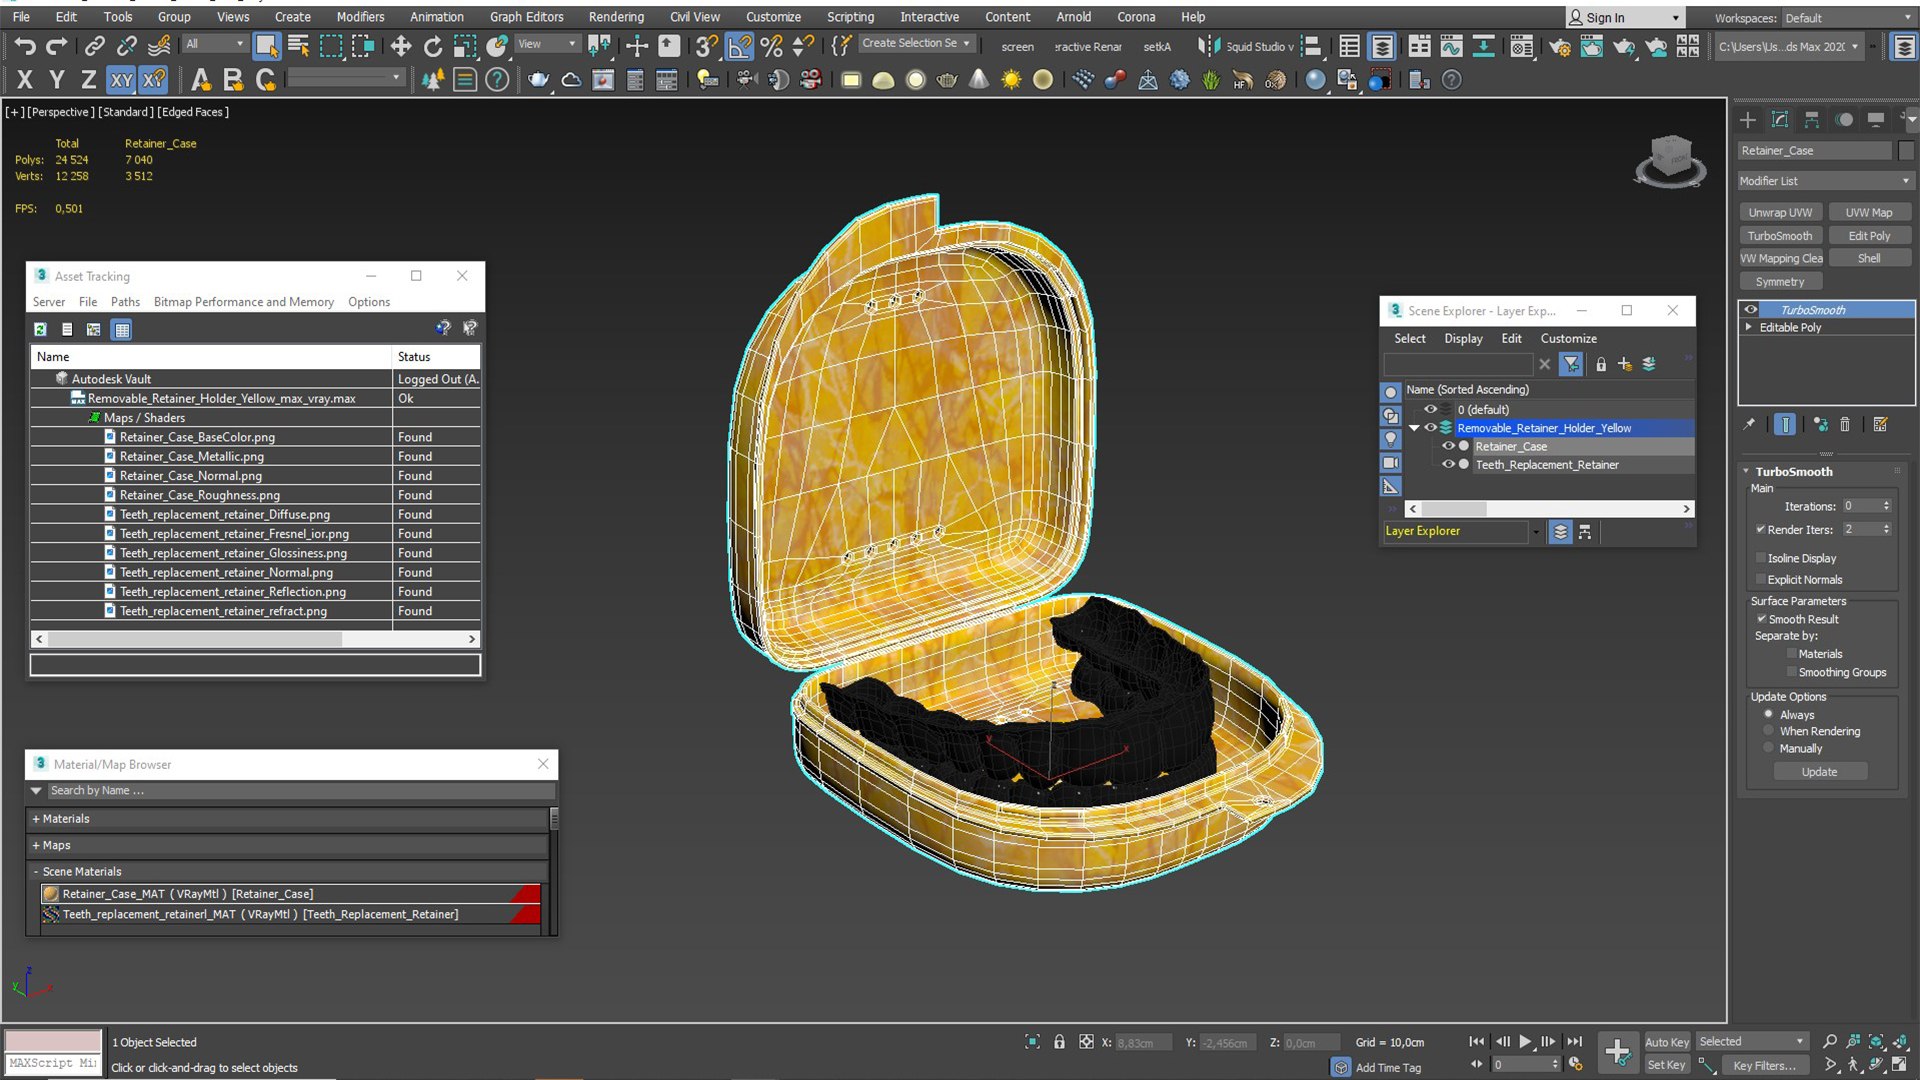Open Bitmap Performance and Memory menu

click(x=244, y=302)
